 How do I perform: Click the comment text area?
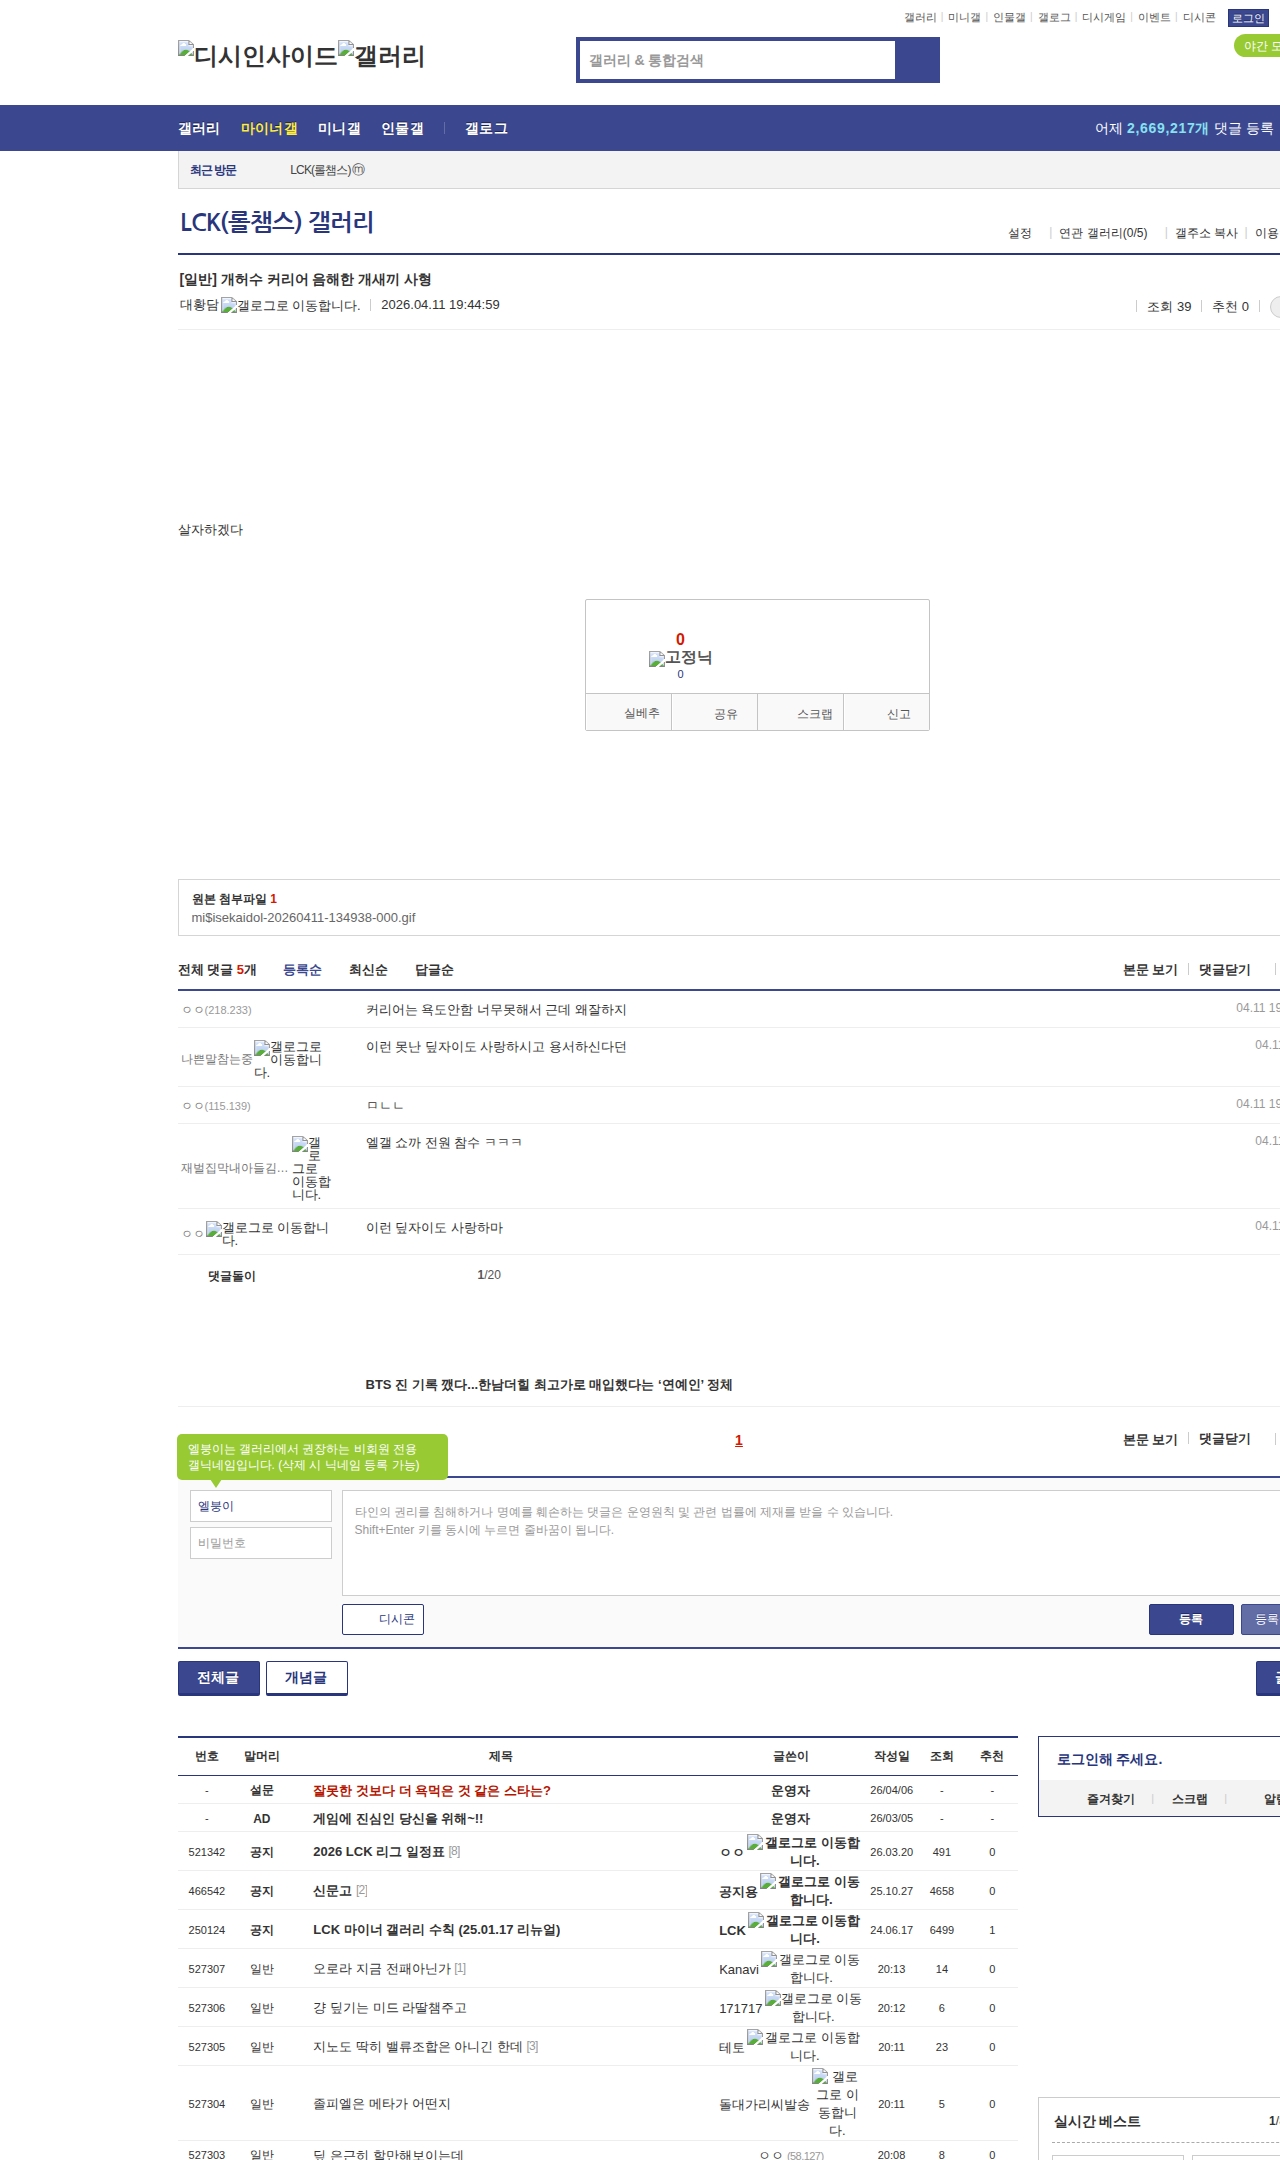click(x=811, y=1542)
